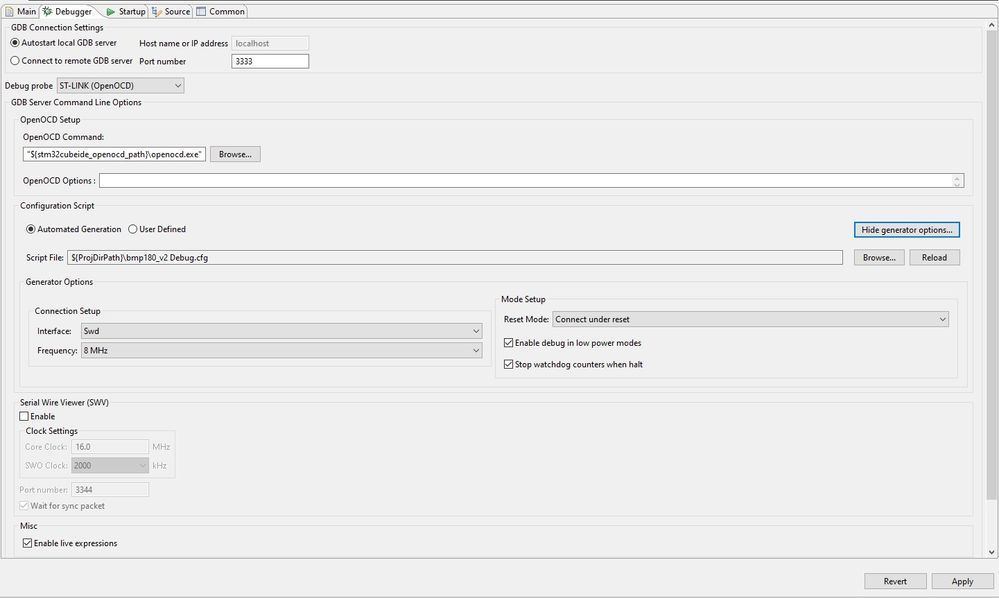
Task: Open the Common tab
Action: click(x=220, y=11)
